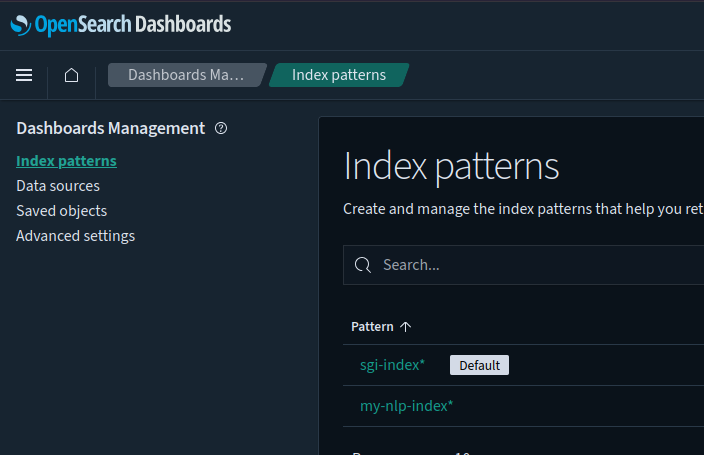Open Index patterns in sidebar

66,161
